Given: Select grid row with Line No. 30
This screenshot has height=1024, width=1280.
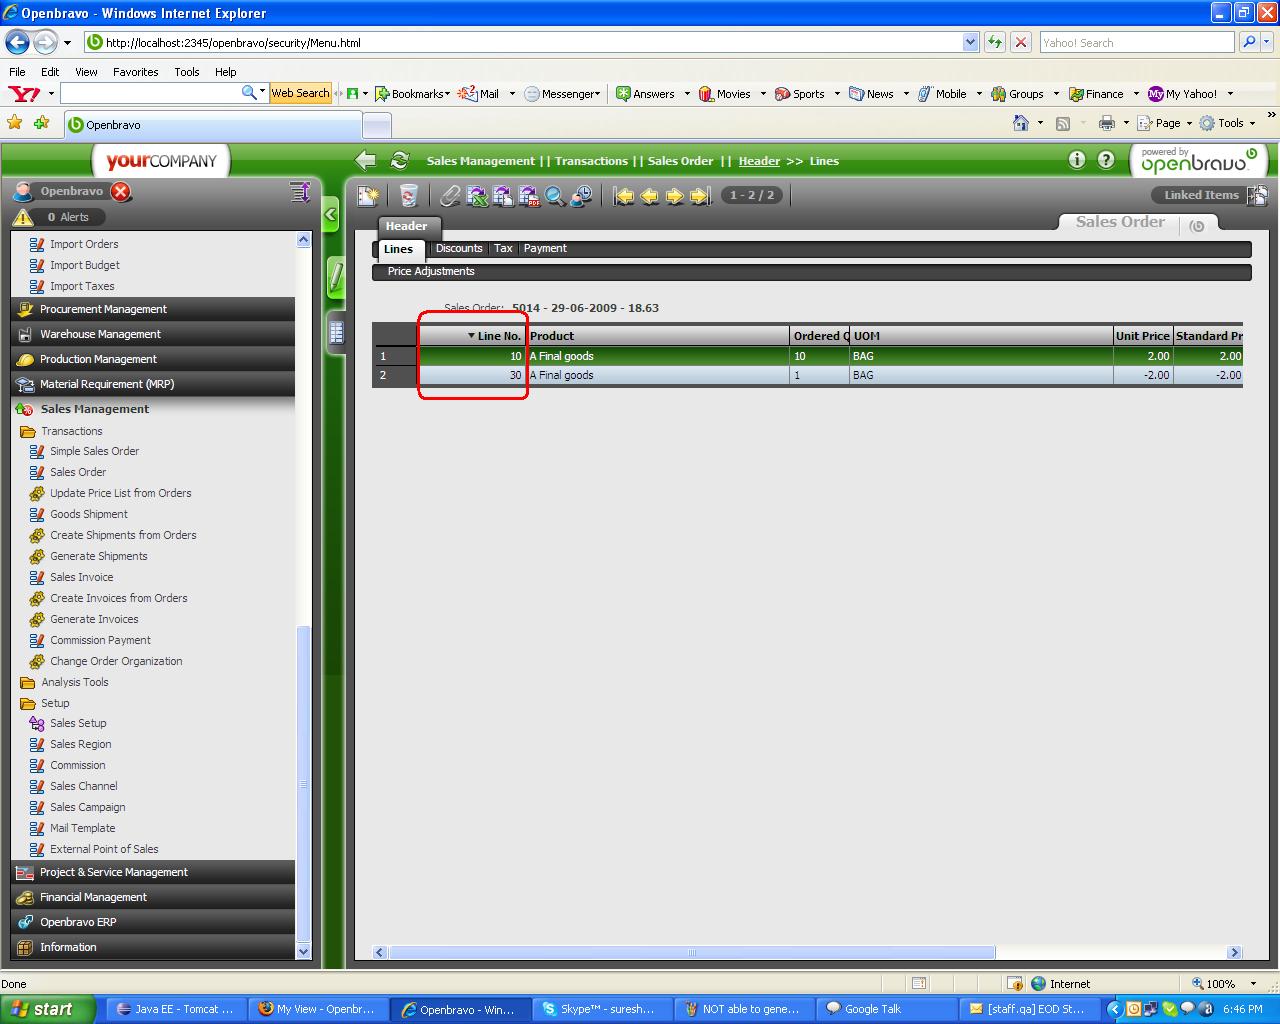Looking at the screenshot, I should coord(807,375).
